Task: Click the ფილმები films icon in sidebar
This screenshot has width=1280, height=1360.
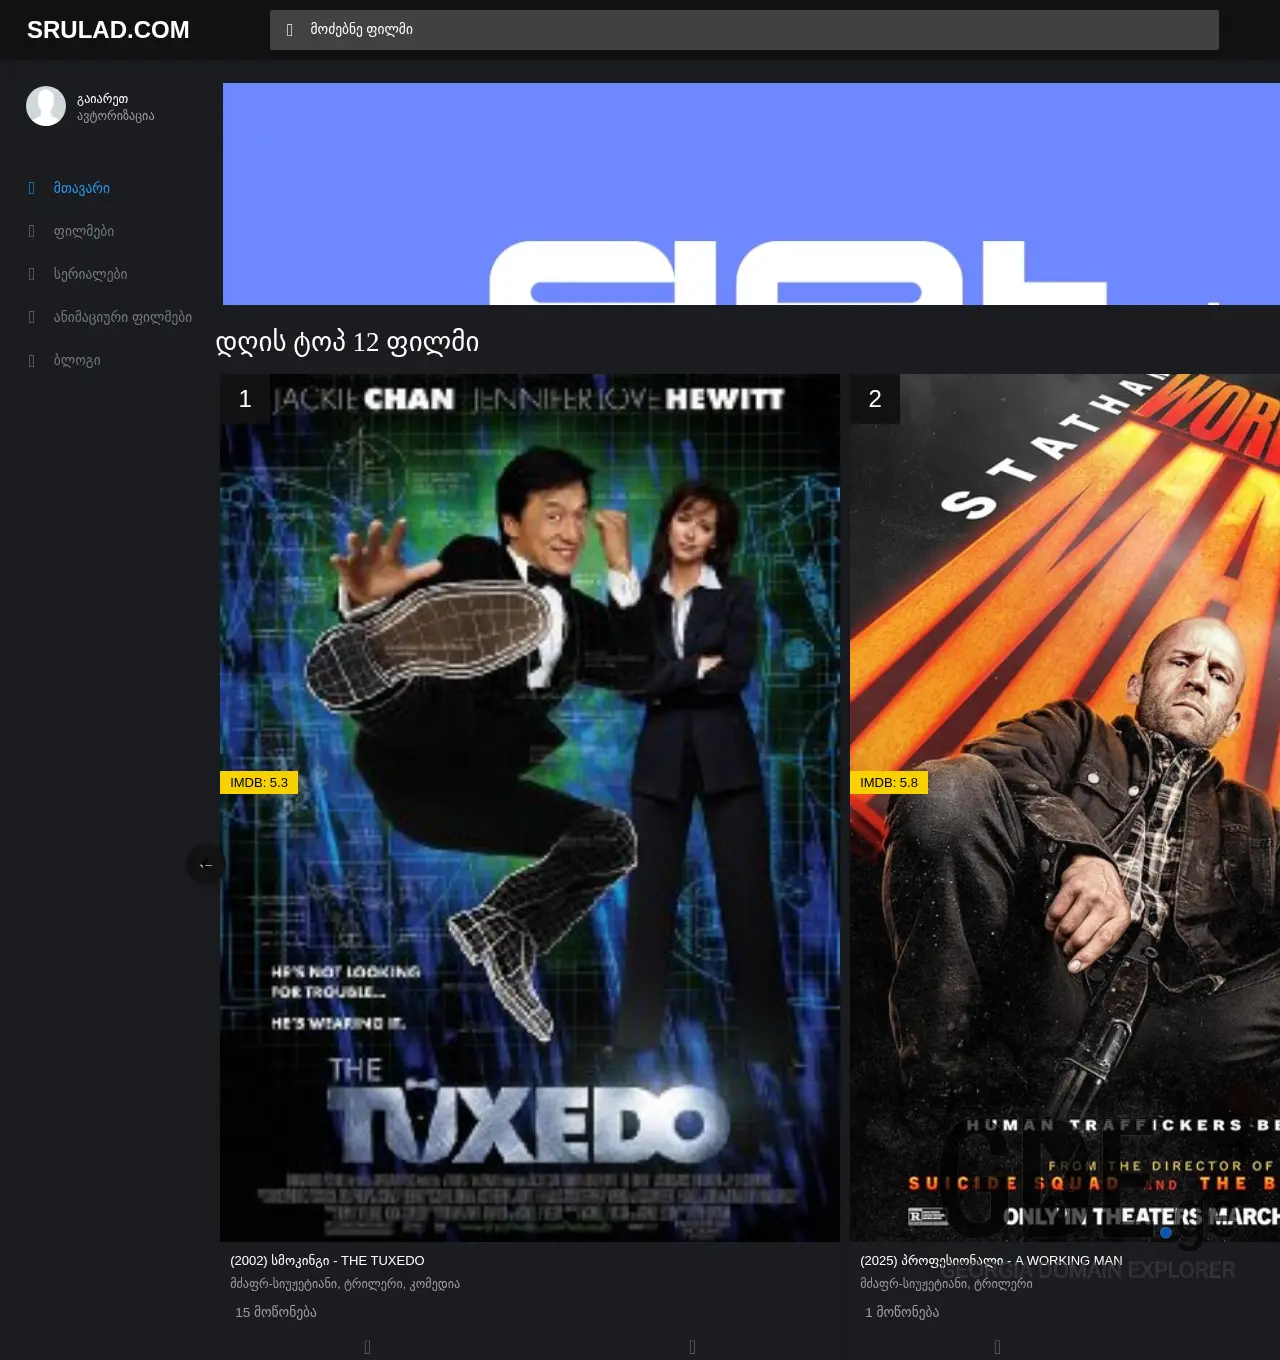Action: (x=32, y=231)
